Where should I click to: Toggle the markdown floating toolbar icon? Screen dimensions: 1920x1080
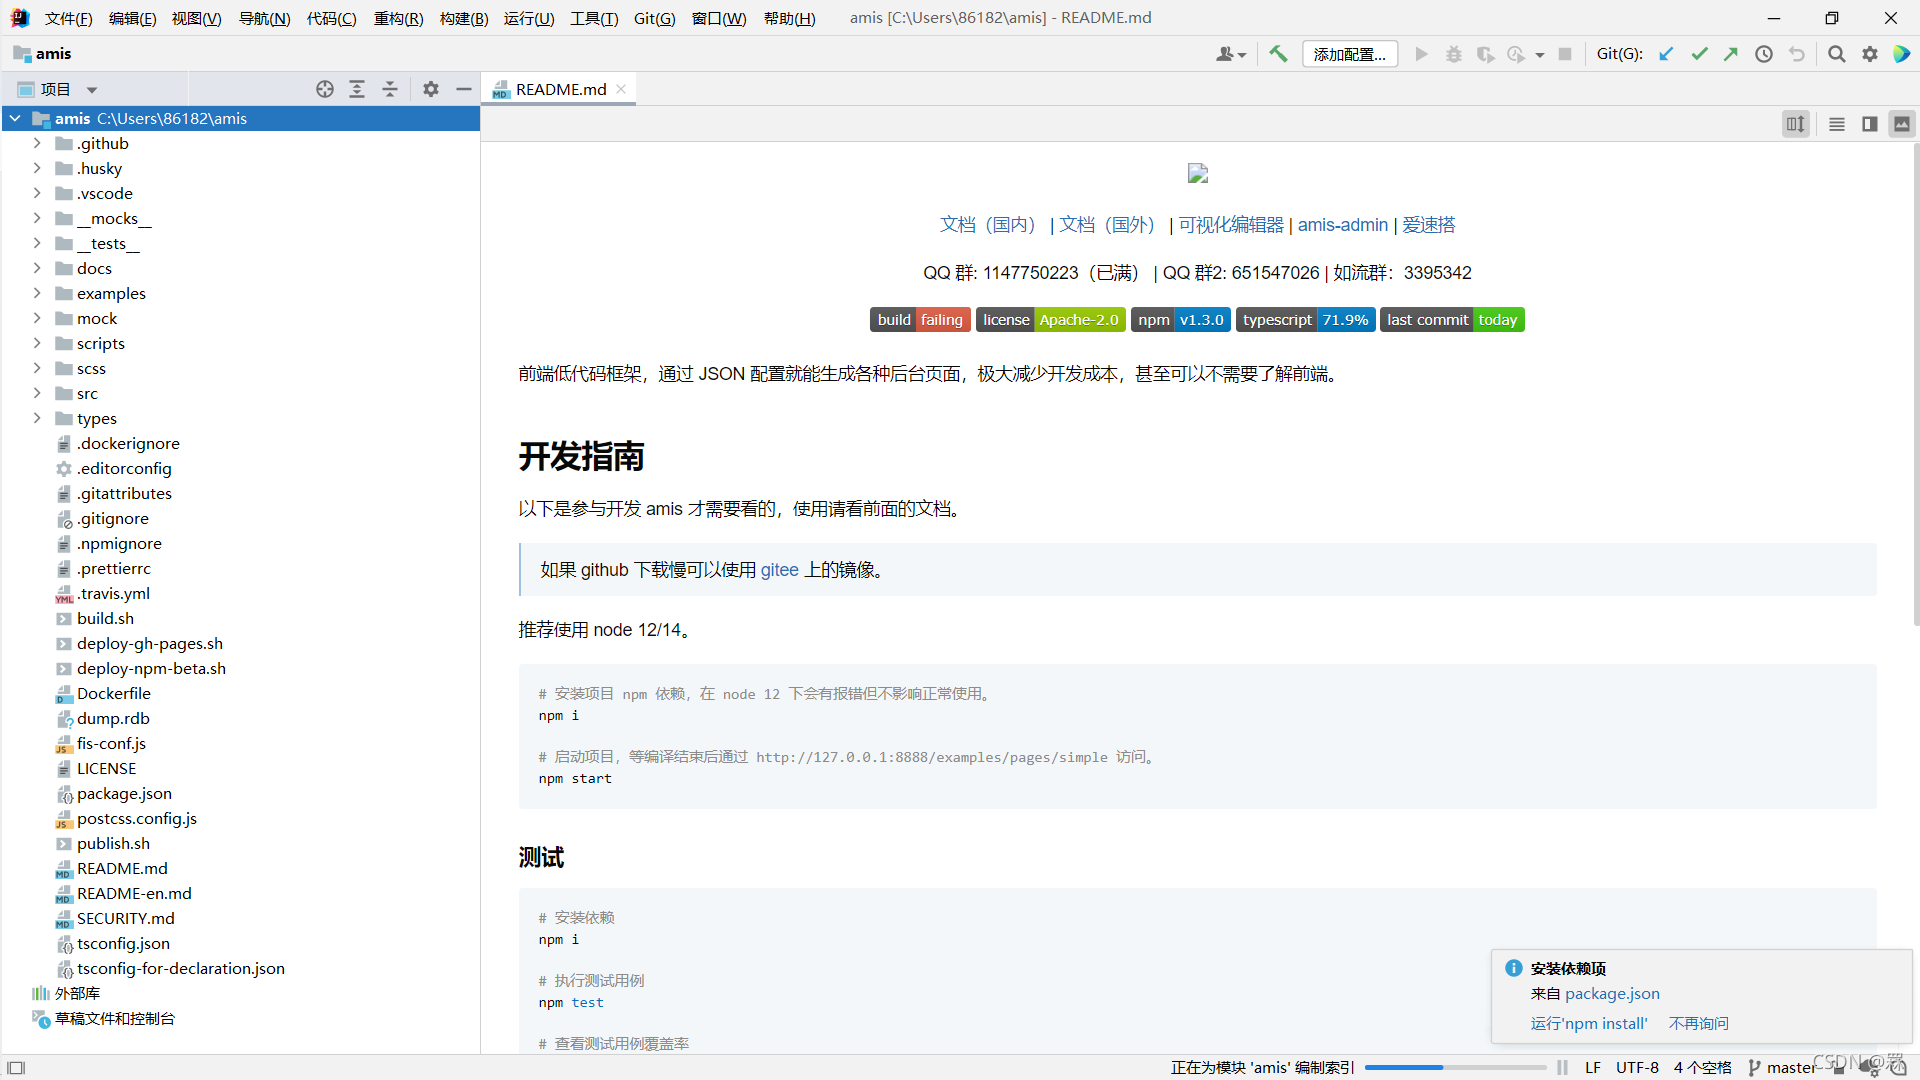[x=1796, y=124]
